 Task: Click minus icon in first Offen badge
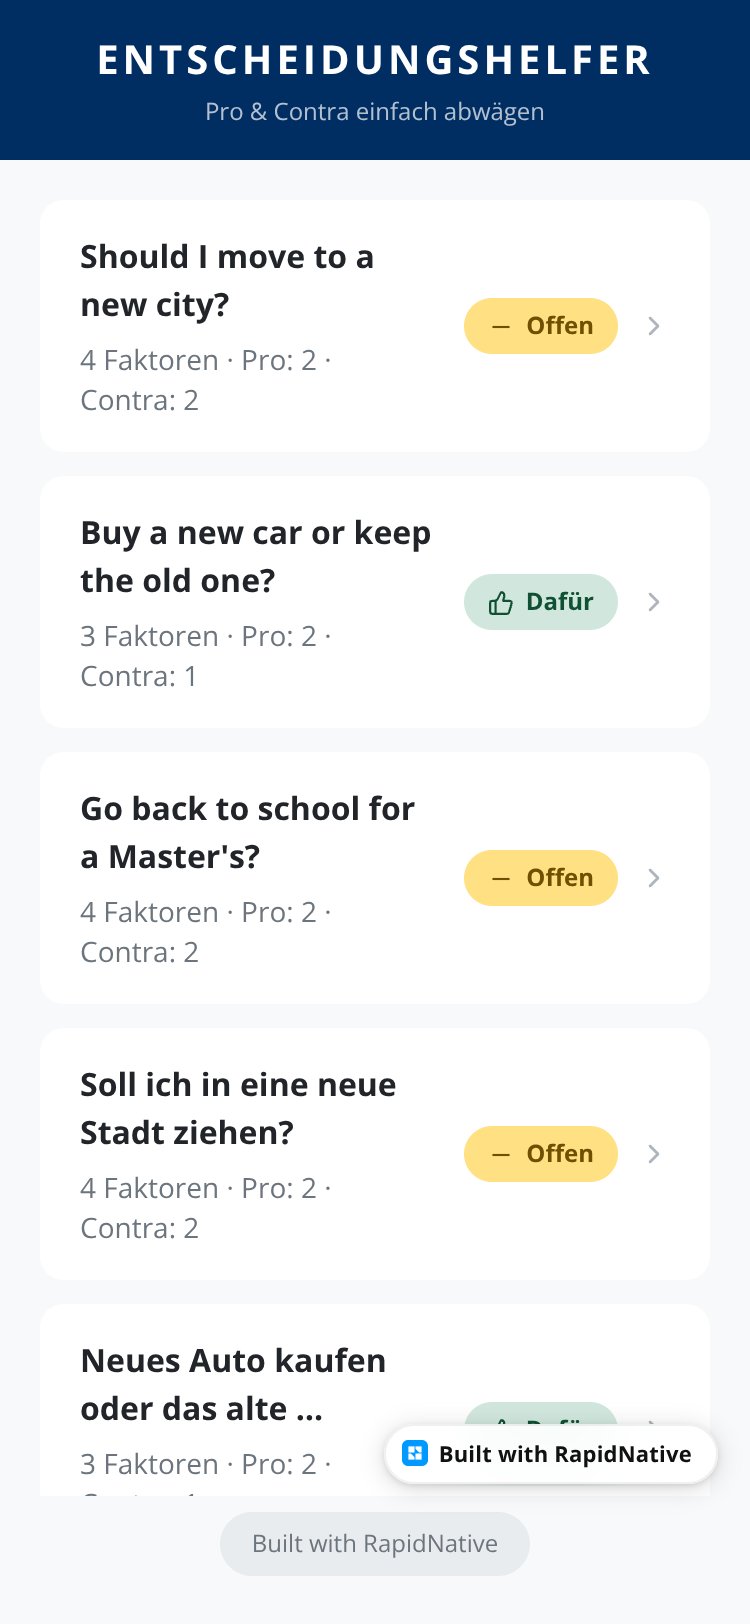pos(501,326)
